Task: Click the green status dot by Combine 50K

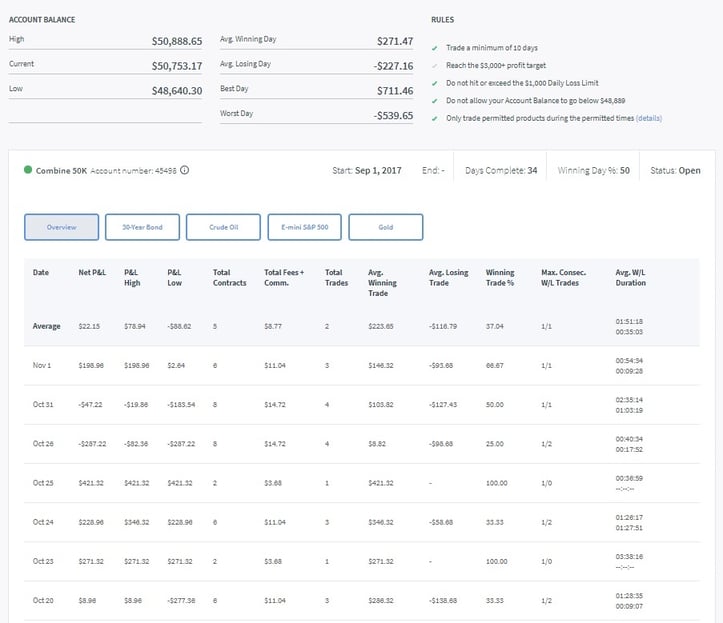Action: 27,170
